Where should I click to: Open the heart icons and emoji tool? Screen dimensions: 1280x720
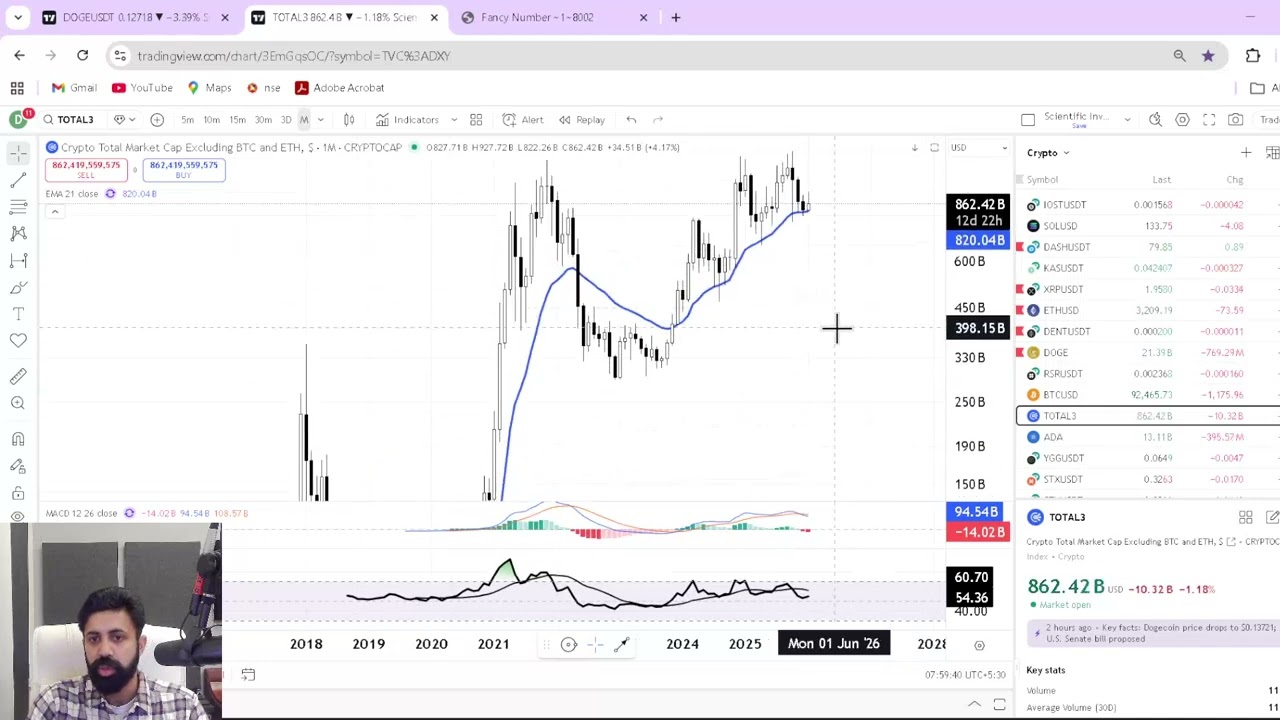18,341
